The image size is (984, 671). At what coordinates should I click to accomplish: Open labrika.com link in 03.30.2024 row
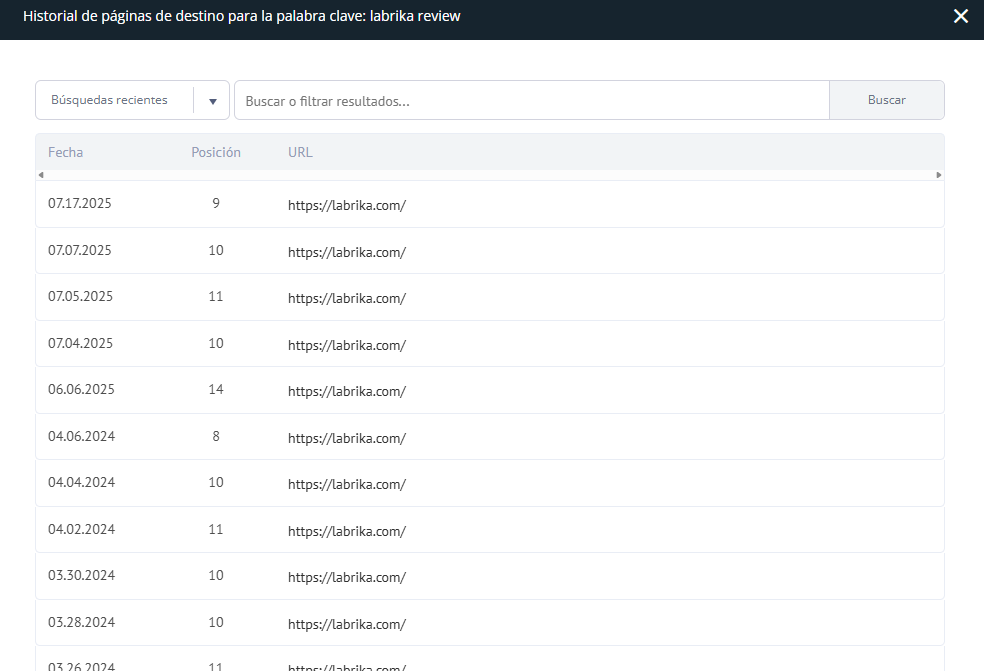click(347, 577)
